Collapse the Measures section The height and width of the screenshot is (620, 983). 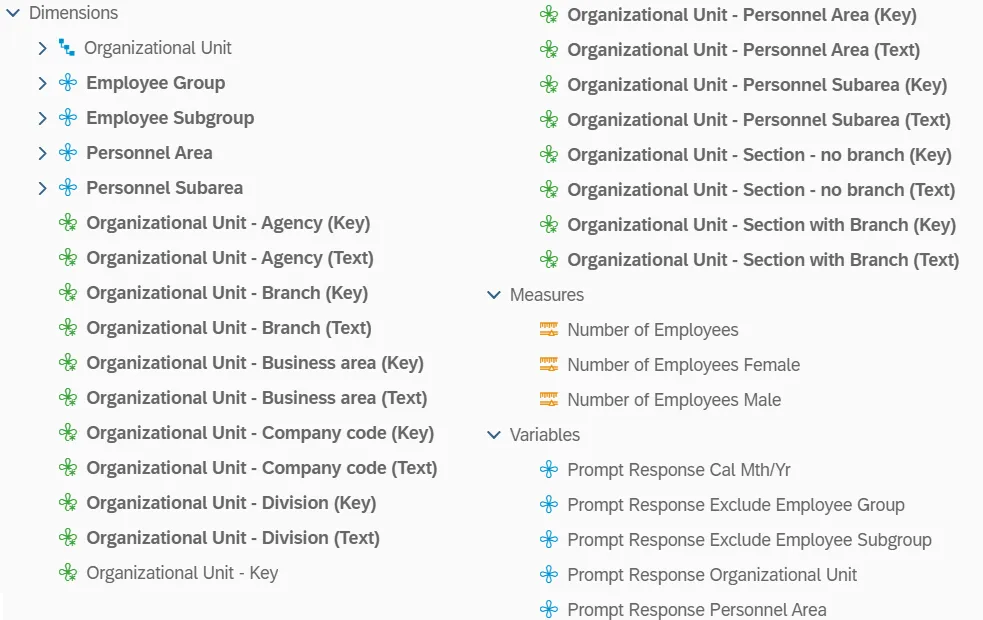pos(493,295)
